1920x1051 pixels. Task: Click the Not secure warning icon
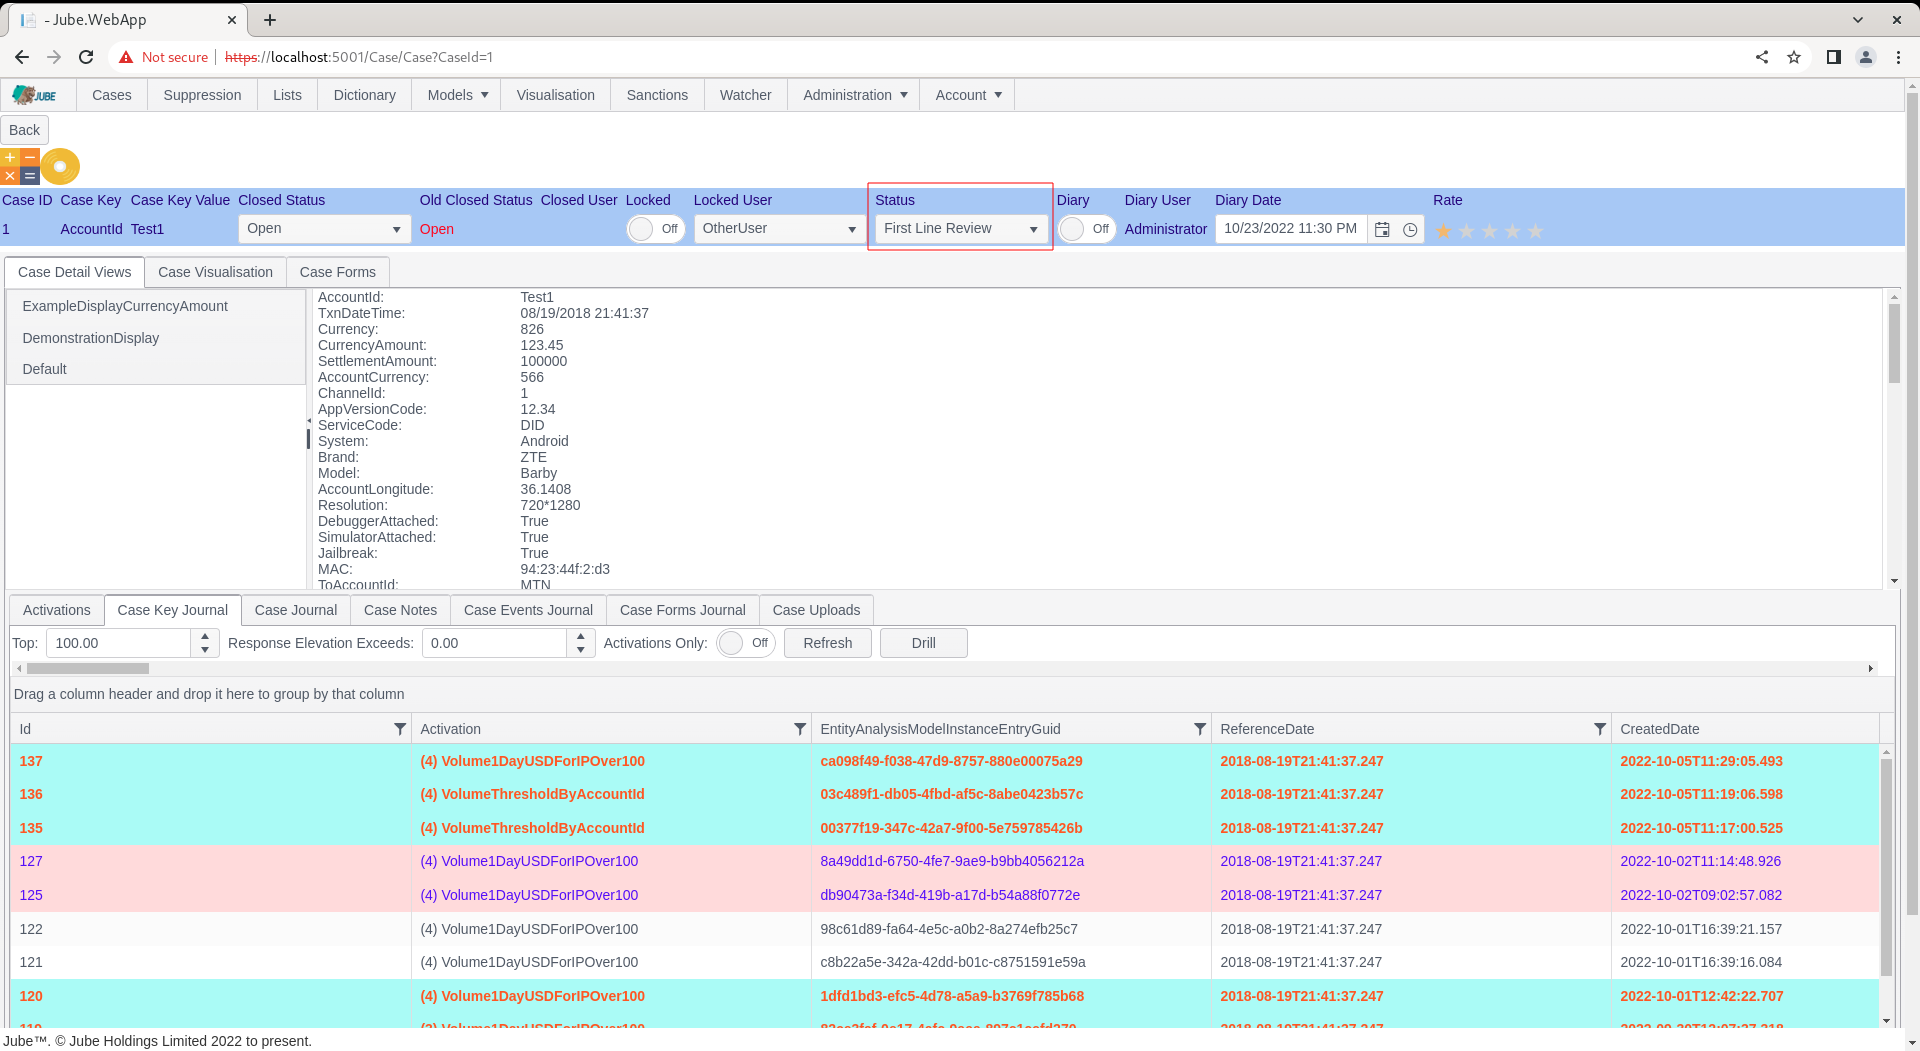click(x=126, y=57)
